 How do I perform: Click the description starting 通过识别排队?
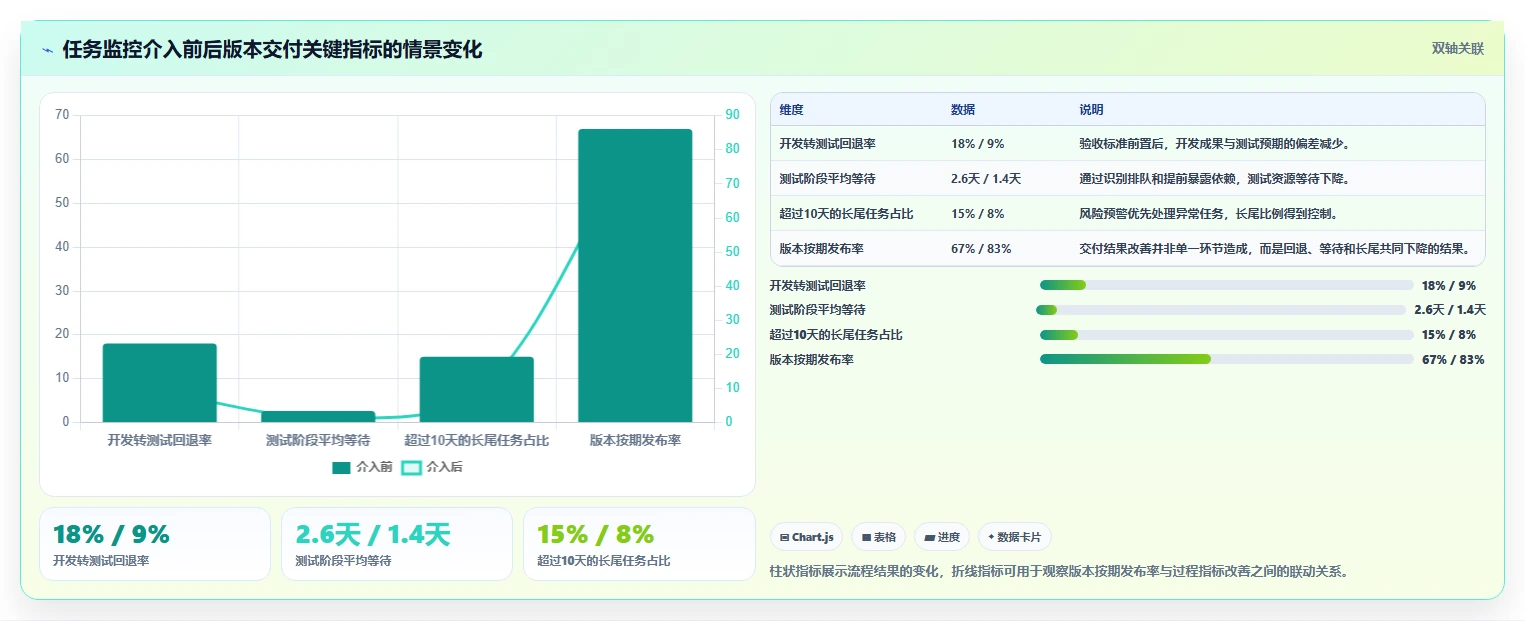coord(1215,179)
